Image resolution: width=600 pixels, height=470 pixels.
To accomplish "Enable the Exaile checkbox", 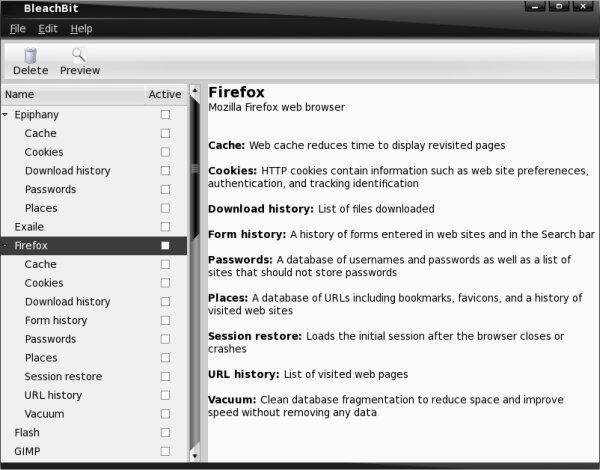I will click(165, 227).
